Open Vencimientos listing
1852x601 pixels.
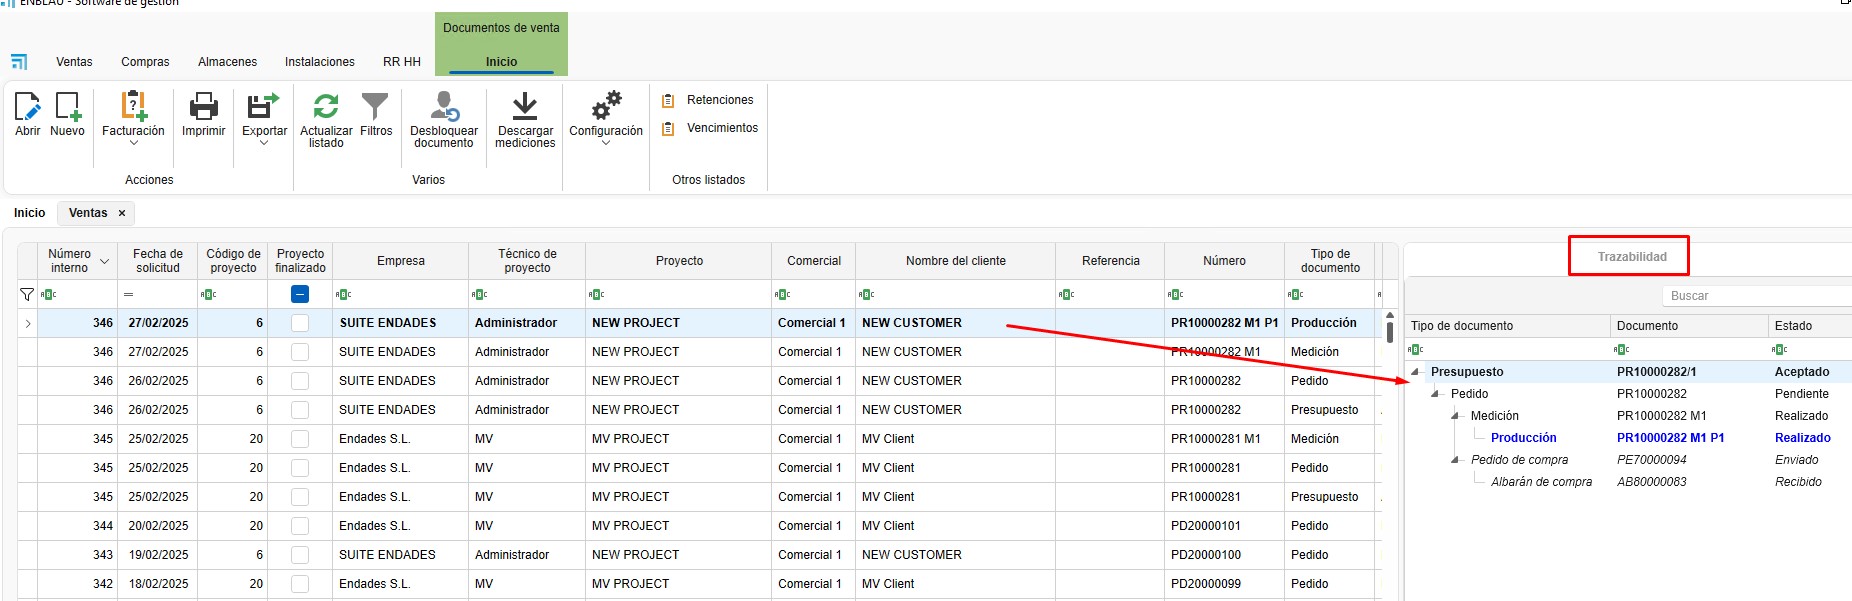coord(710,128)
